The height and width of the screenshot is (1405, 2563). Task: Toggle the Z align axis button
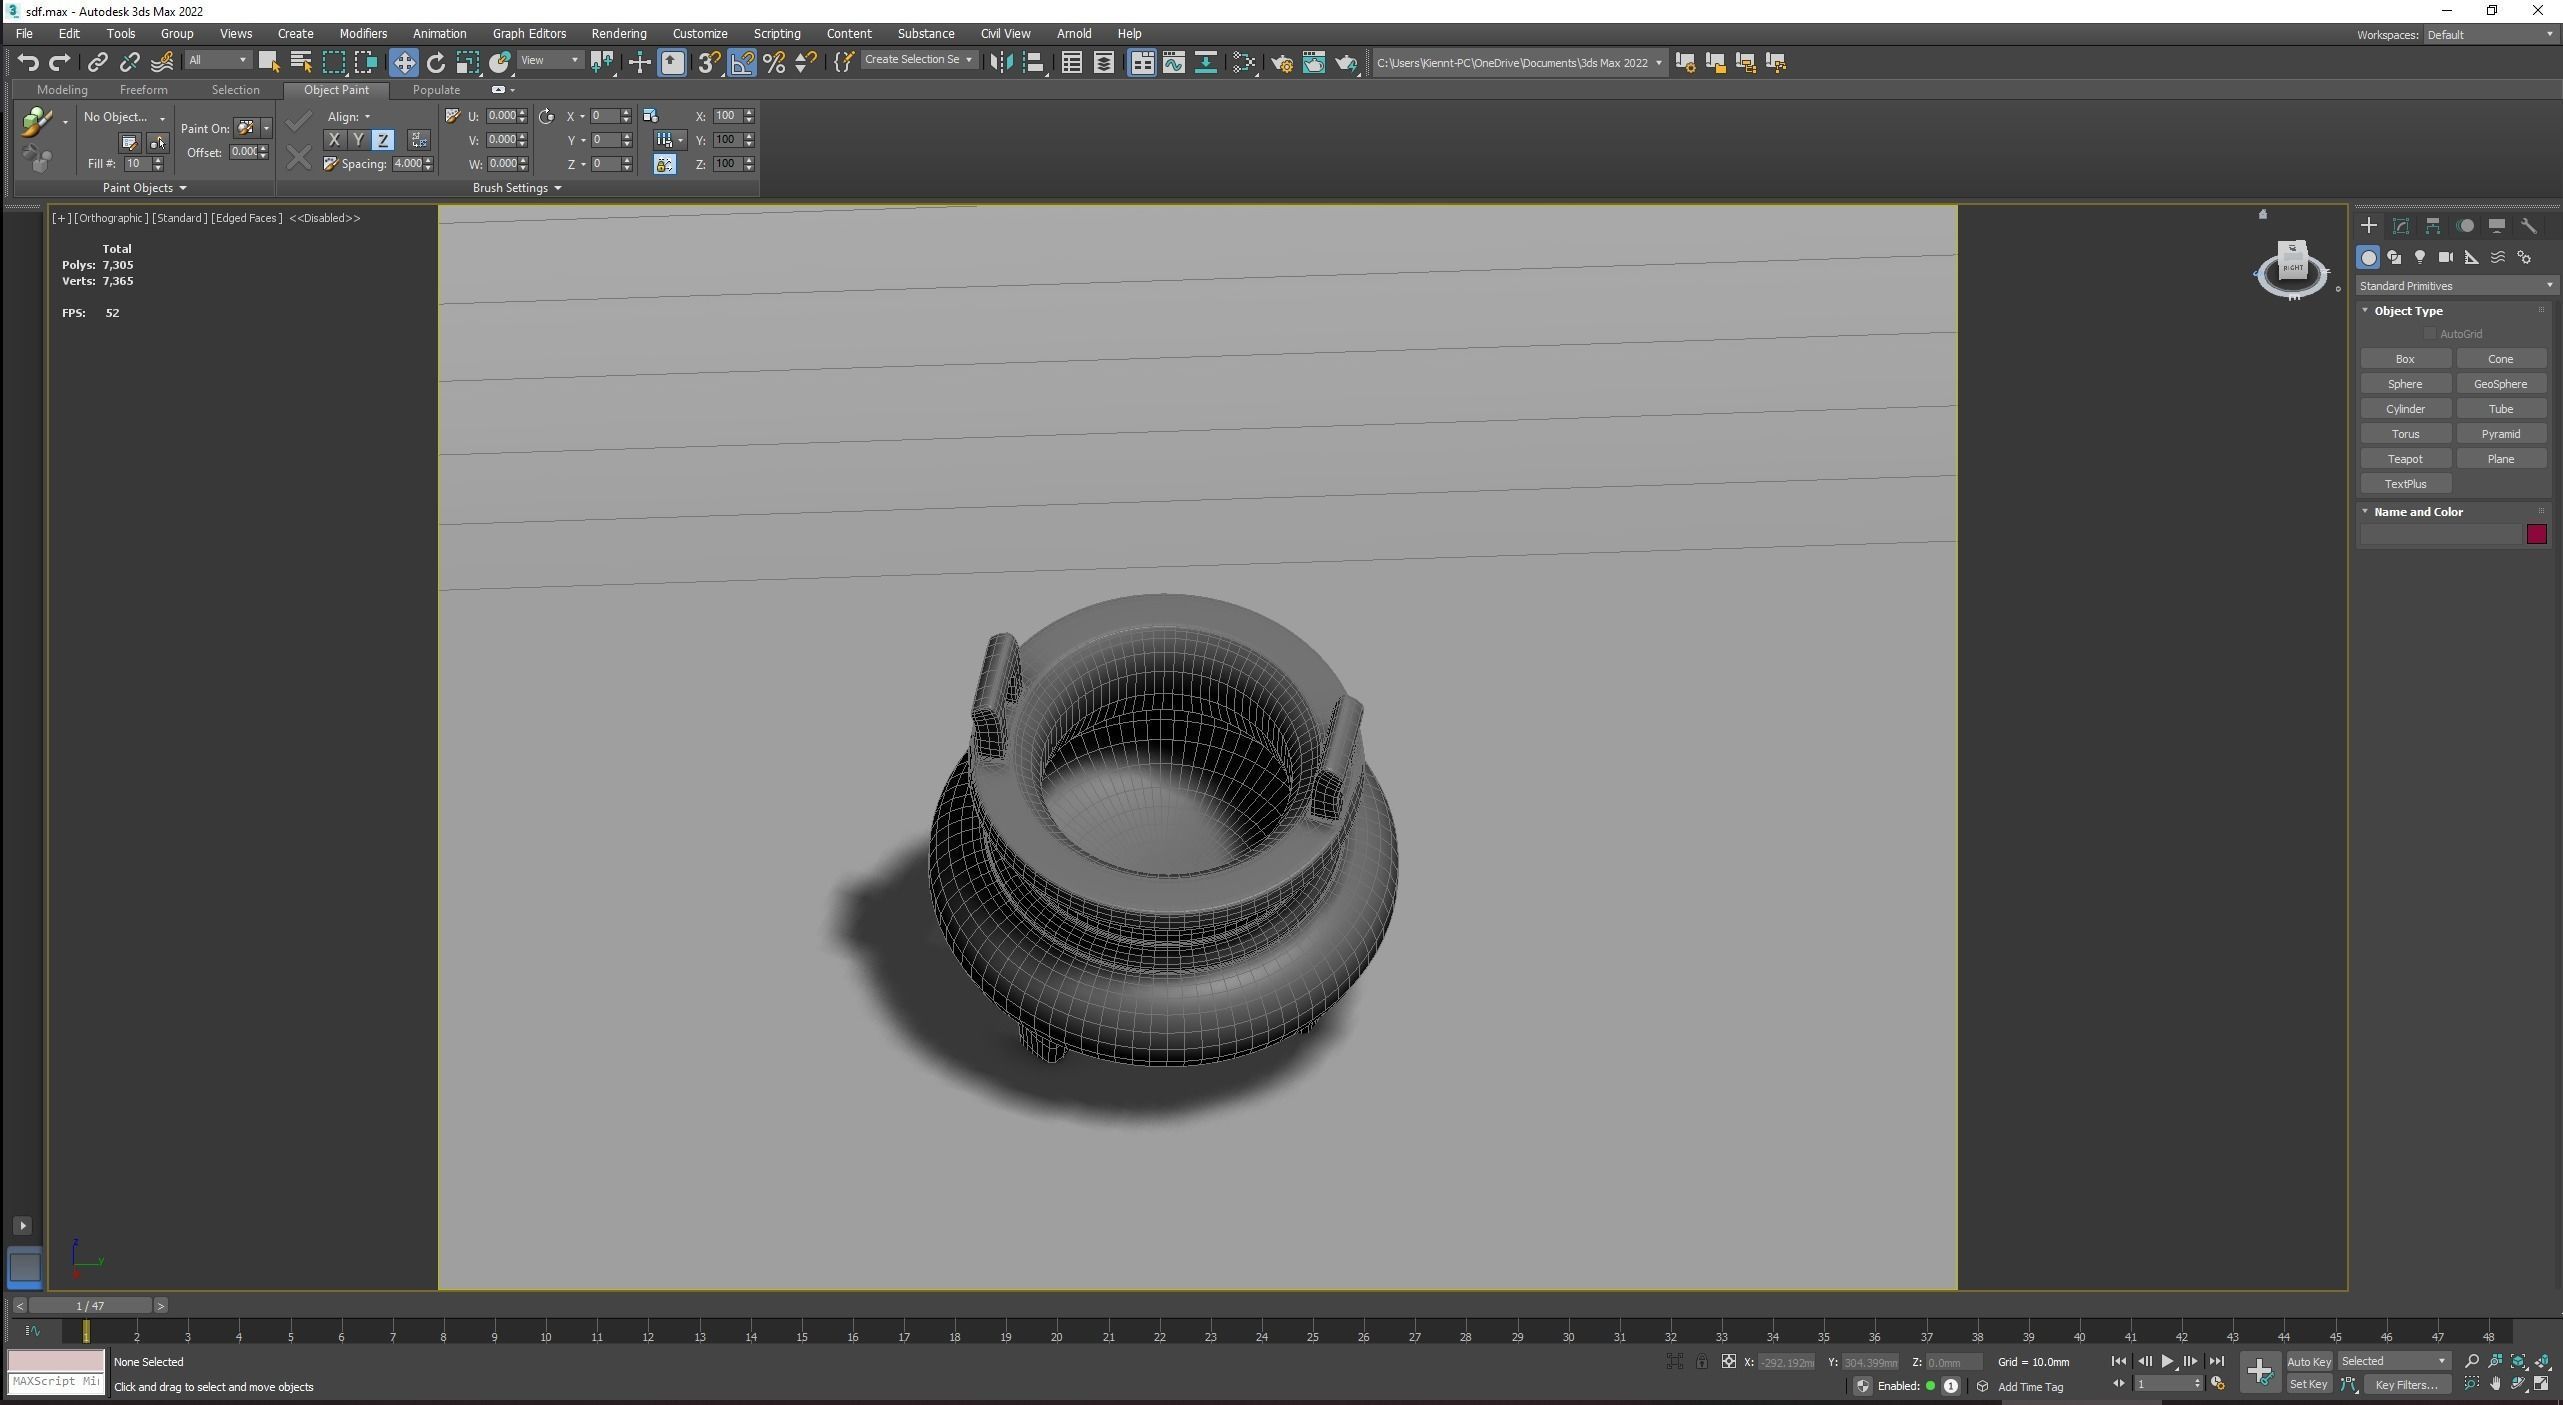click(x=383, y=140)
